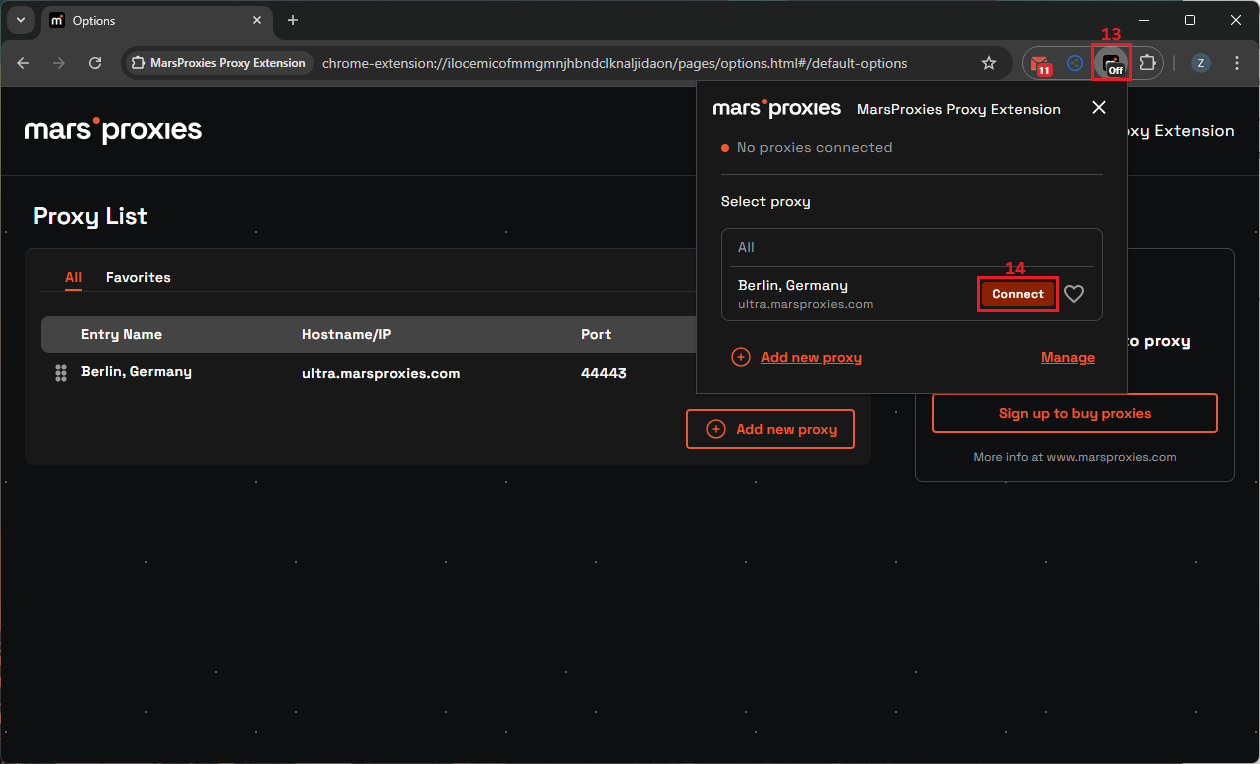Viewport: 1260px width, 764px height.
Task: Open a new browser tab
Action: pyautogui.click(x=293, y=20)
